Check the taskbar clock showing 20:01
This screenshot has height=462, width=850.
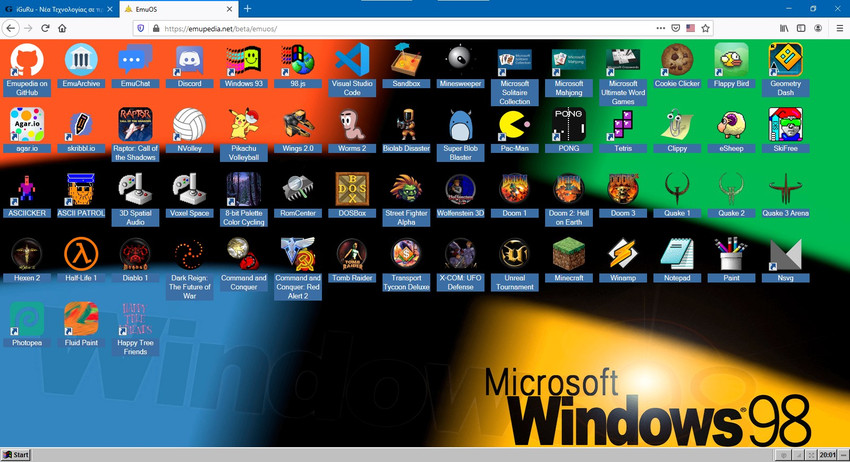(x=827, y=454)
